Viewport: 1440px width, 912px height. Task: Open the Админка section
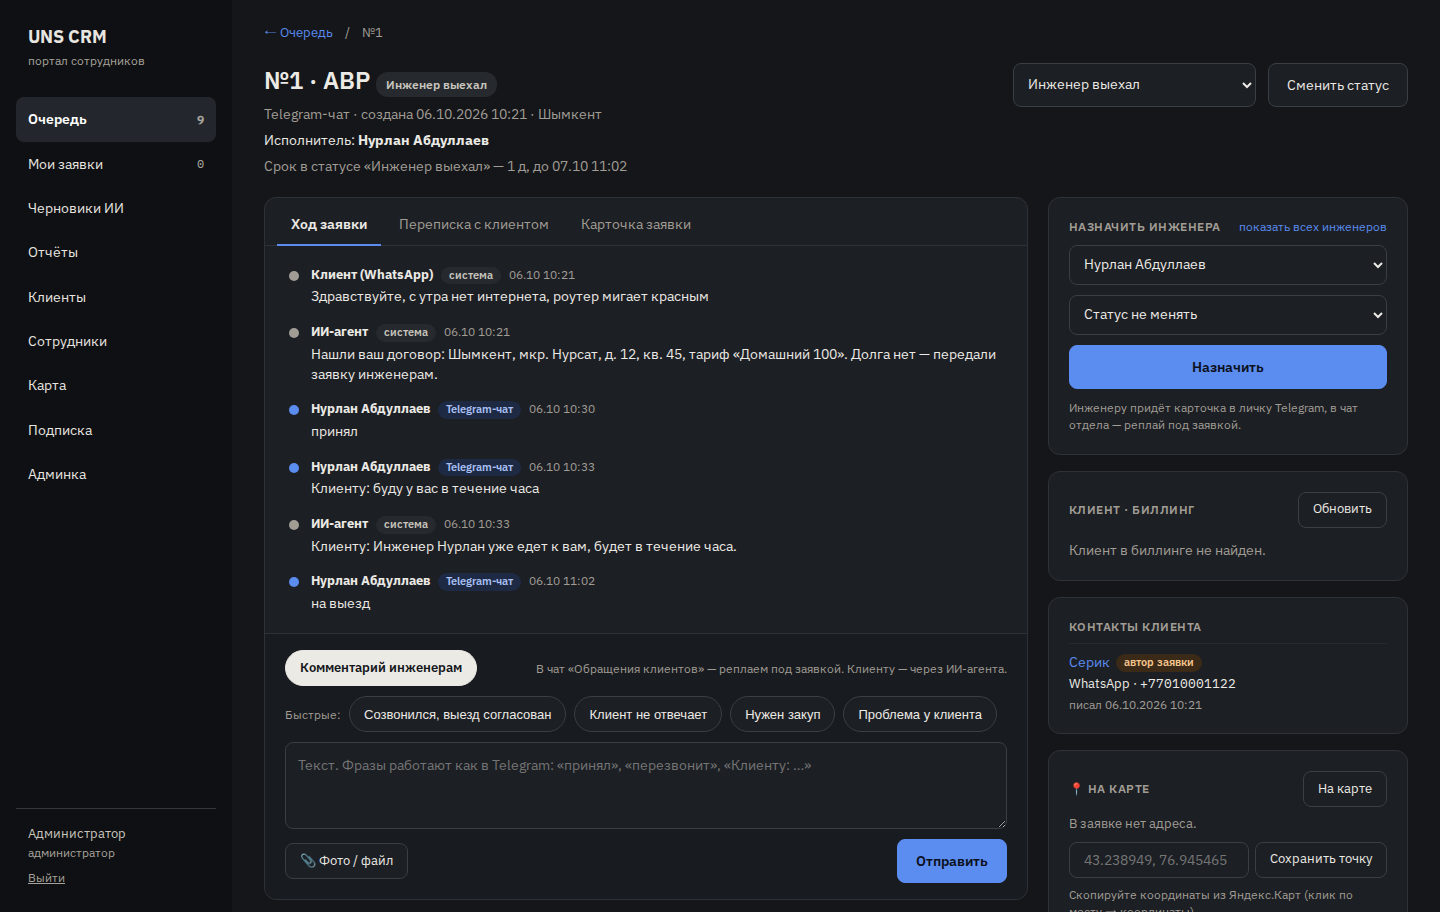coord(116,474)
